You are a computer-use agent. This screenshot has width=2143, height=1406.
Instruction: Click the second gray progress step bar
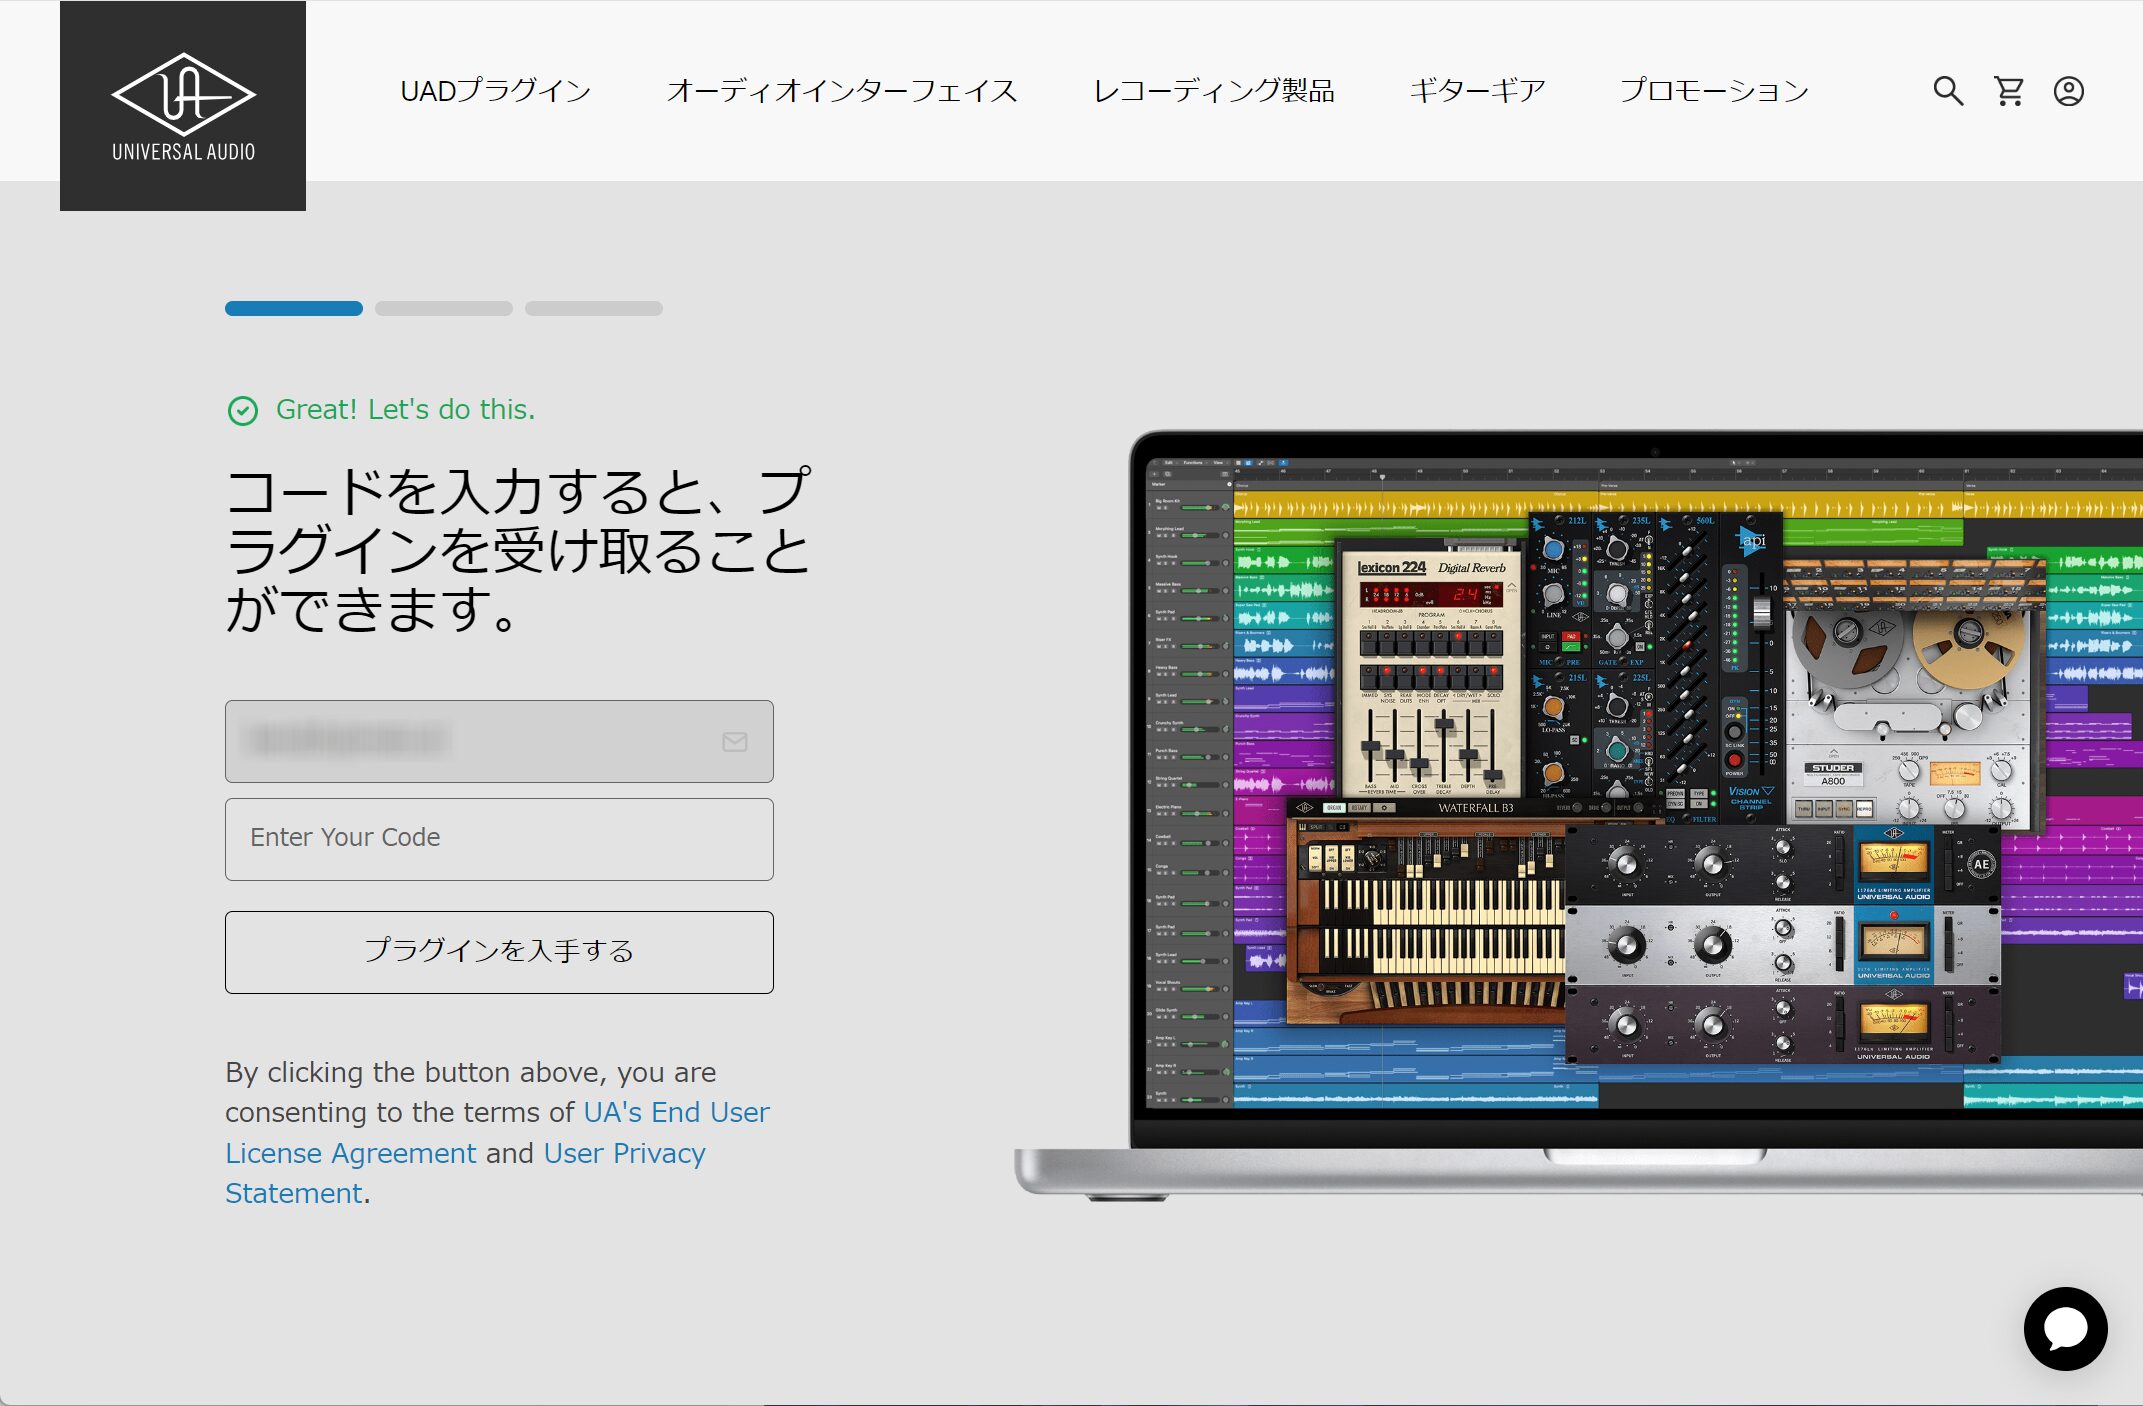click(x=444, y=308)
